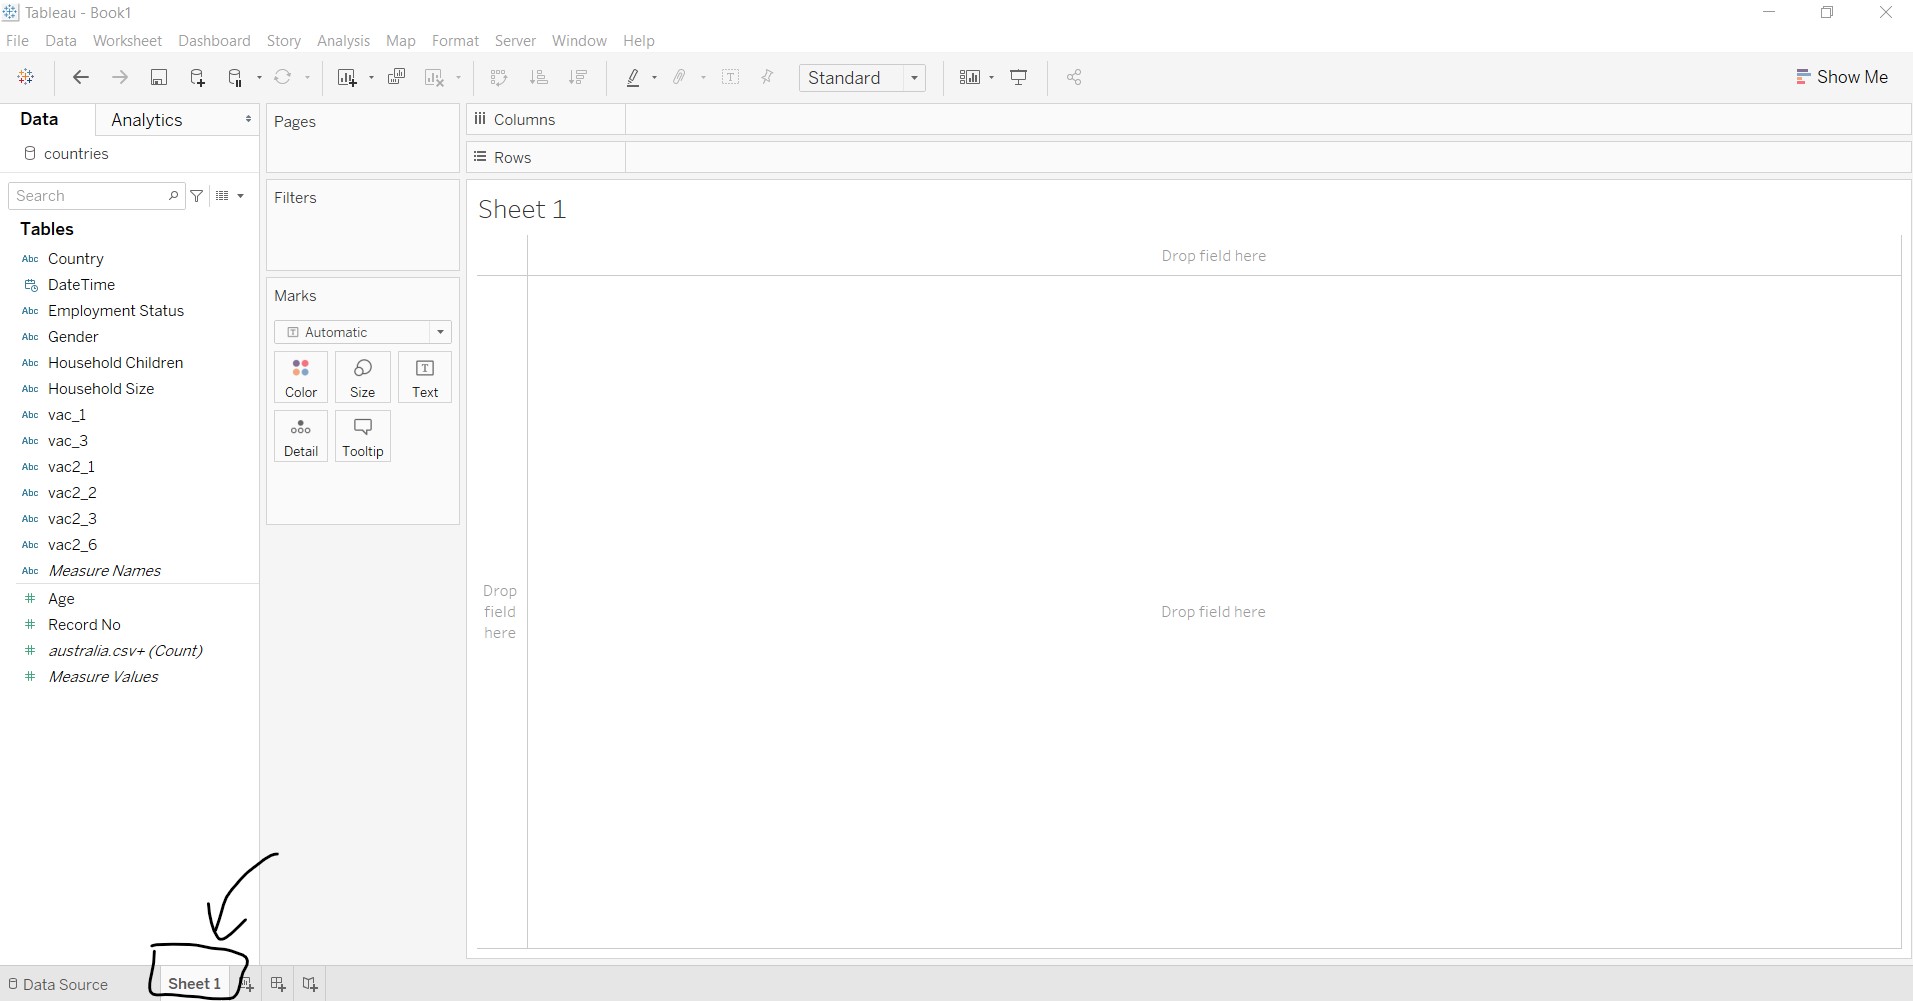
Task: Switch to the Analytics tab
Action: coord(147,120)
